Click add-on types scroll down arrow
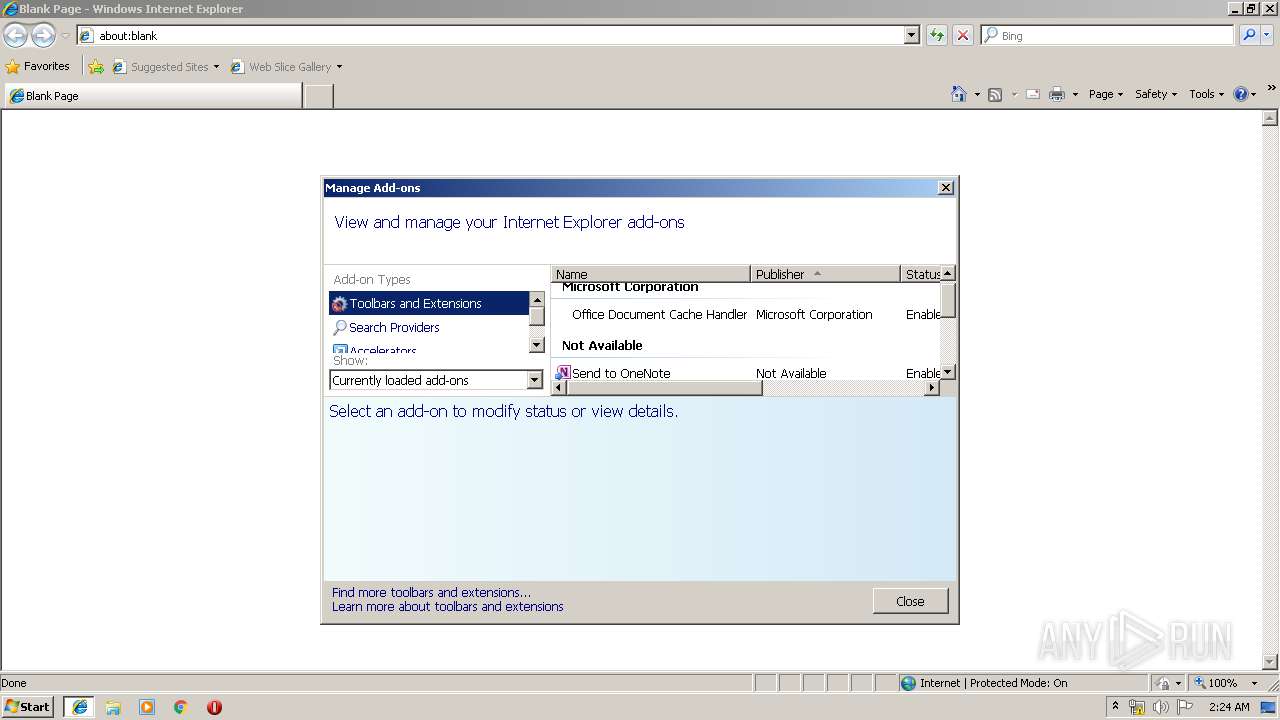This screenshot has width=1280, height=720. point(537,344)
